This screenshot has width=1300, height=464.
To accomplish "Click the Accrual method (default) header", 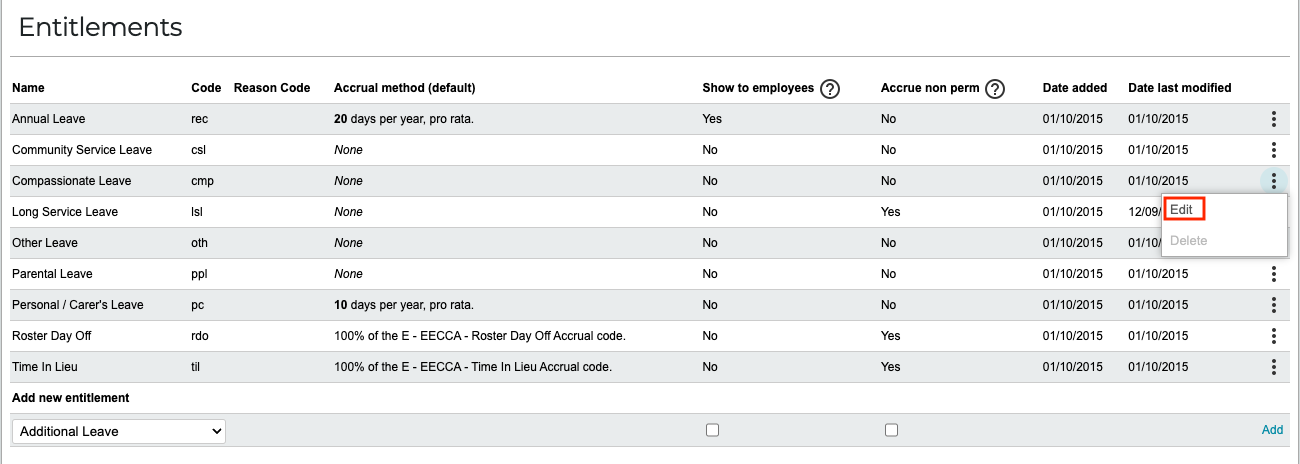I will point(404,88).
